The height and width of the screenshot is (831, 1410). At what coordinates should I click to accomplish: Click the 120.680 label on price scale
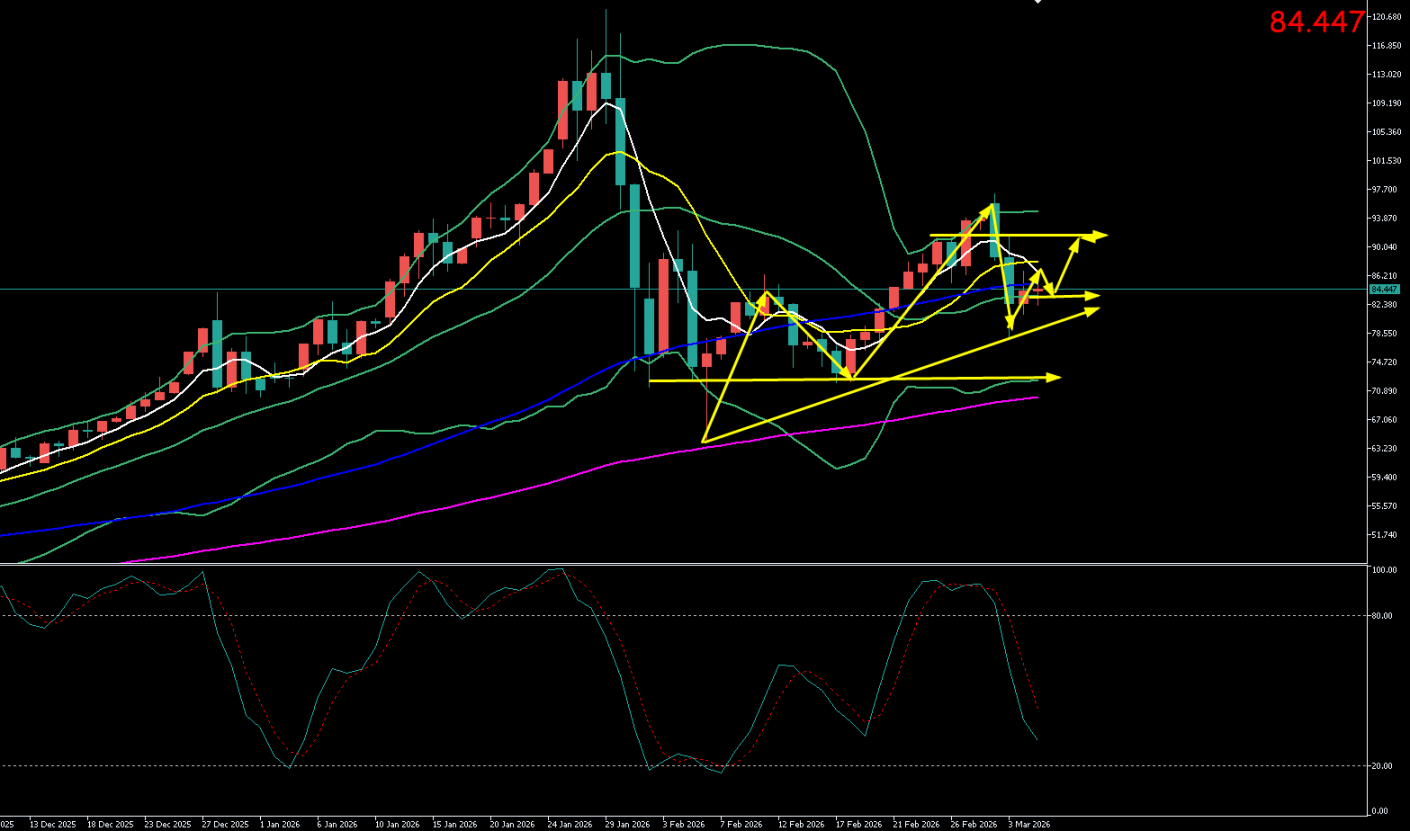tap(1385, 17)
